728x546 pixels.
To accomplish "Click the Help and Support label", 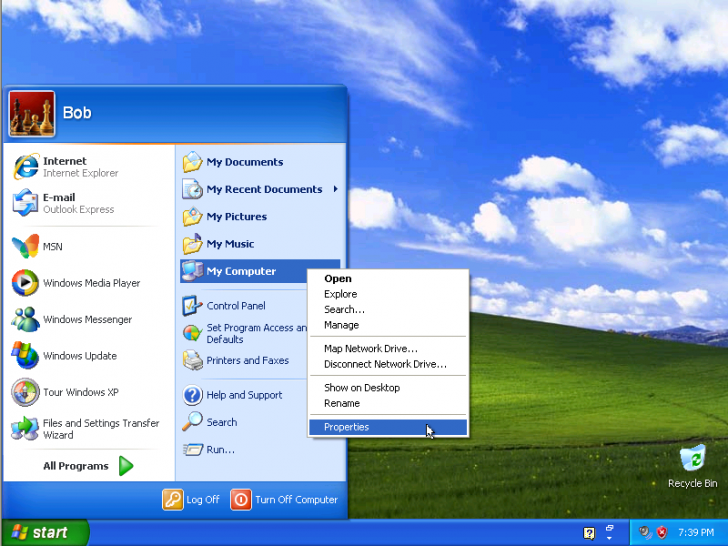I will pos(244,395).
